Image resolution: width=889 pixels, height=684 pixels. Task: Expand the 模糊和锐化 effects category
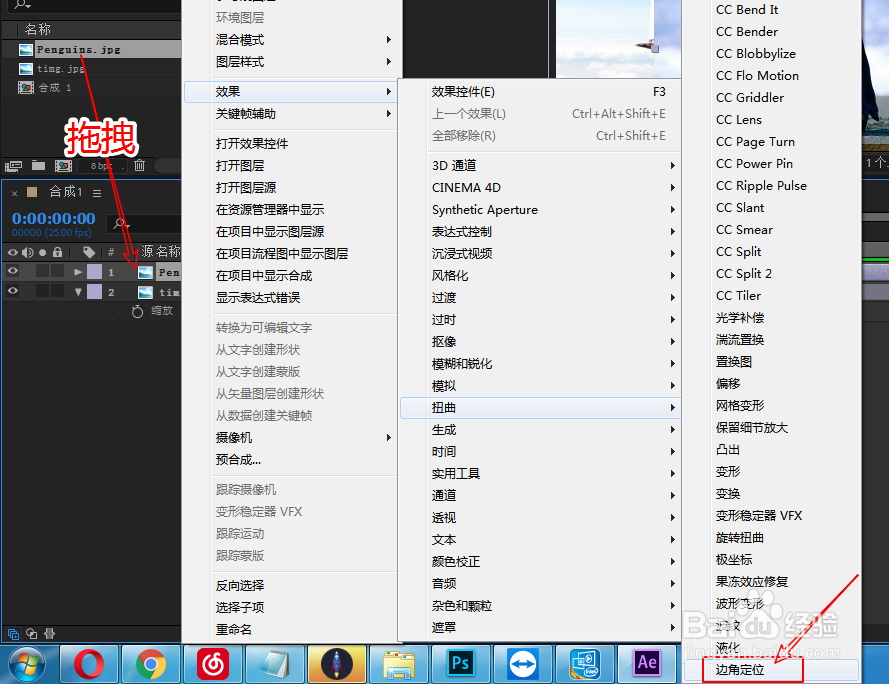click(540, 364)
